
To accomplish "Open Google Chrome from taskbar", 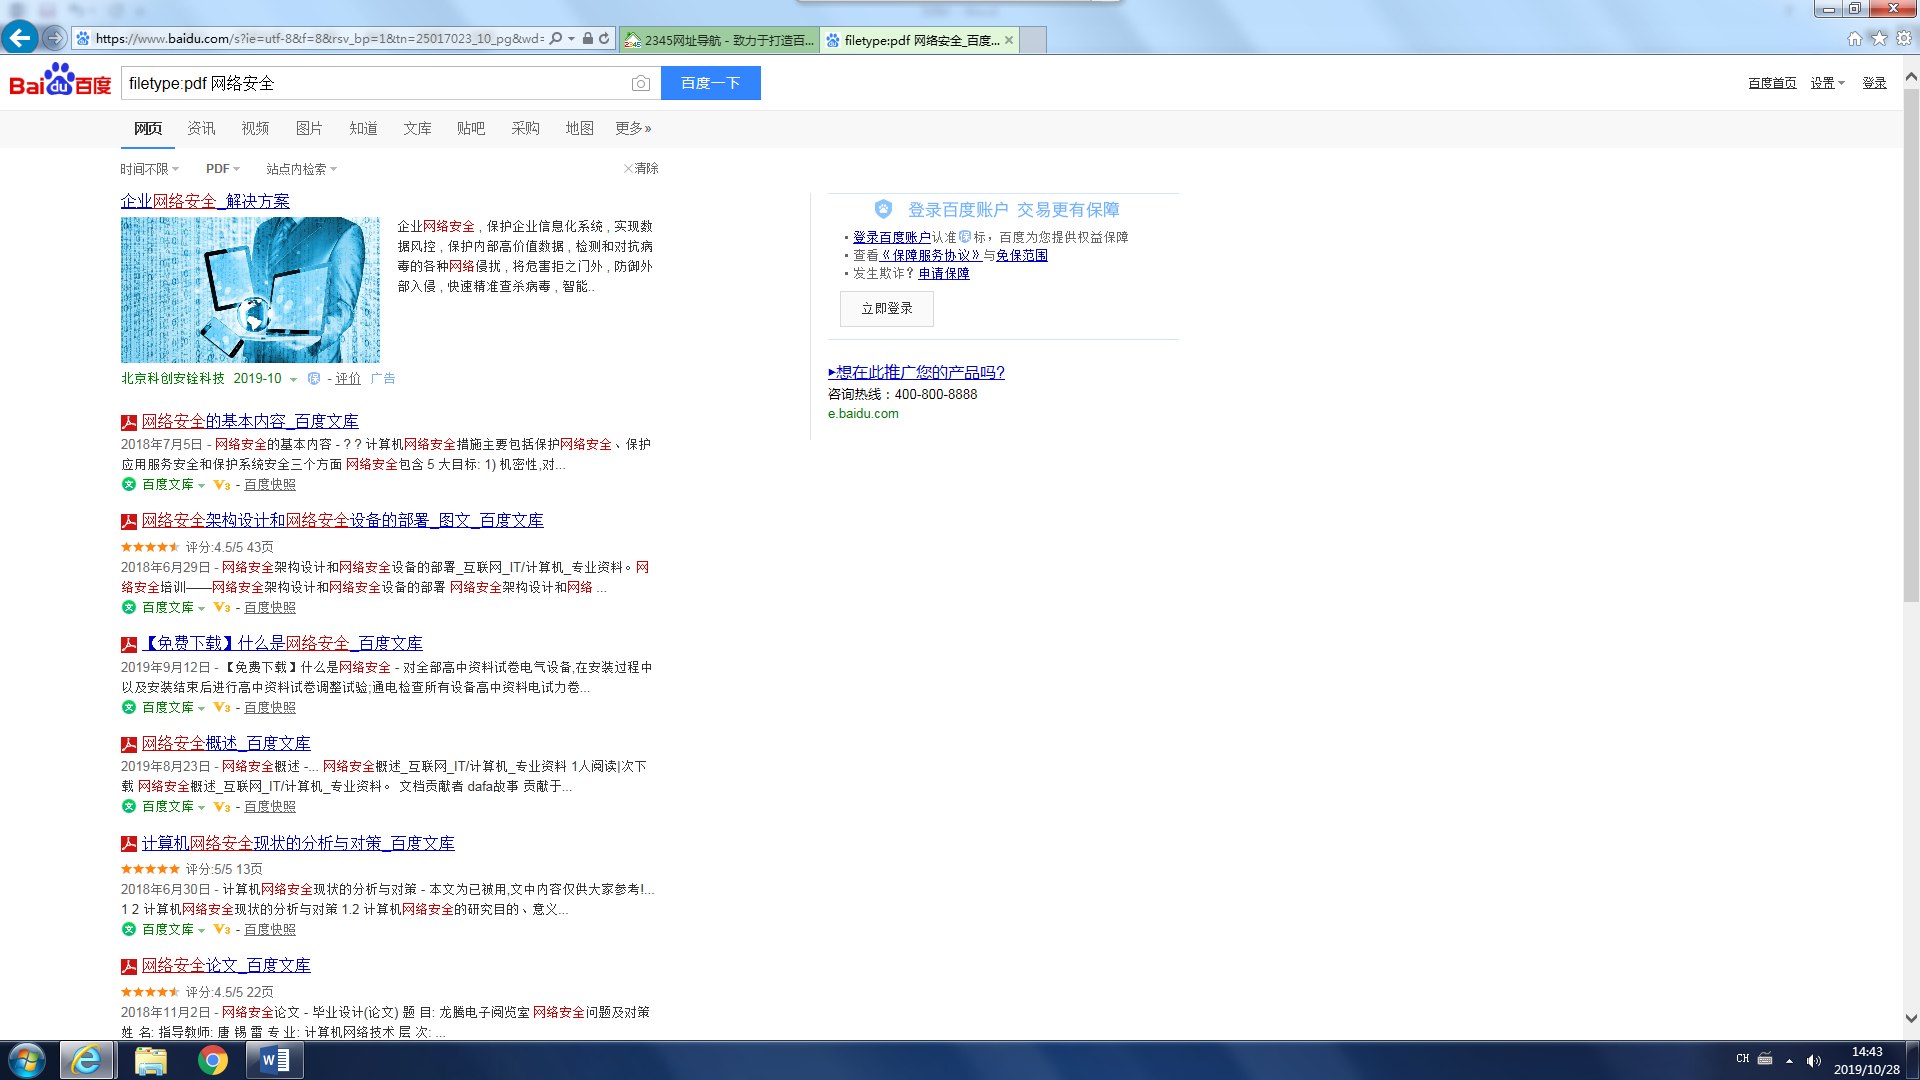I will pos(212,1060).
